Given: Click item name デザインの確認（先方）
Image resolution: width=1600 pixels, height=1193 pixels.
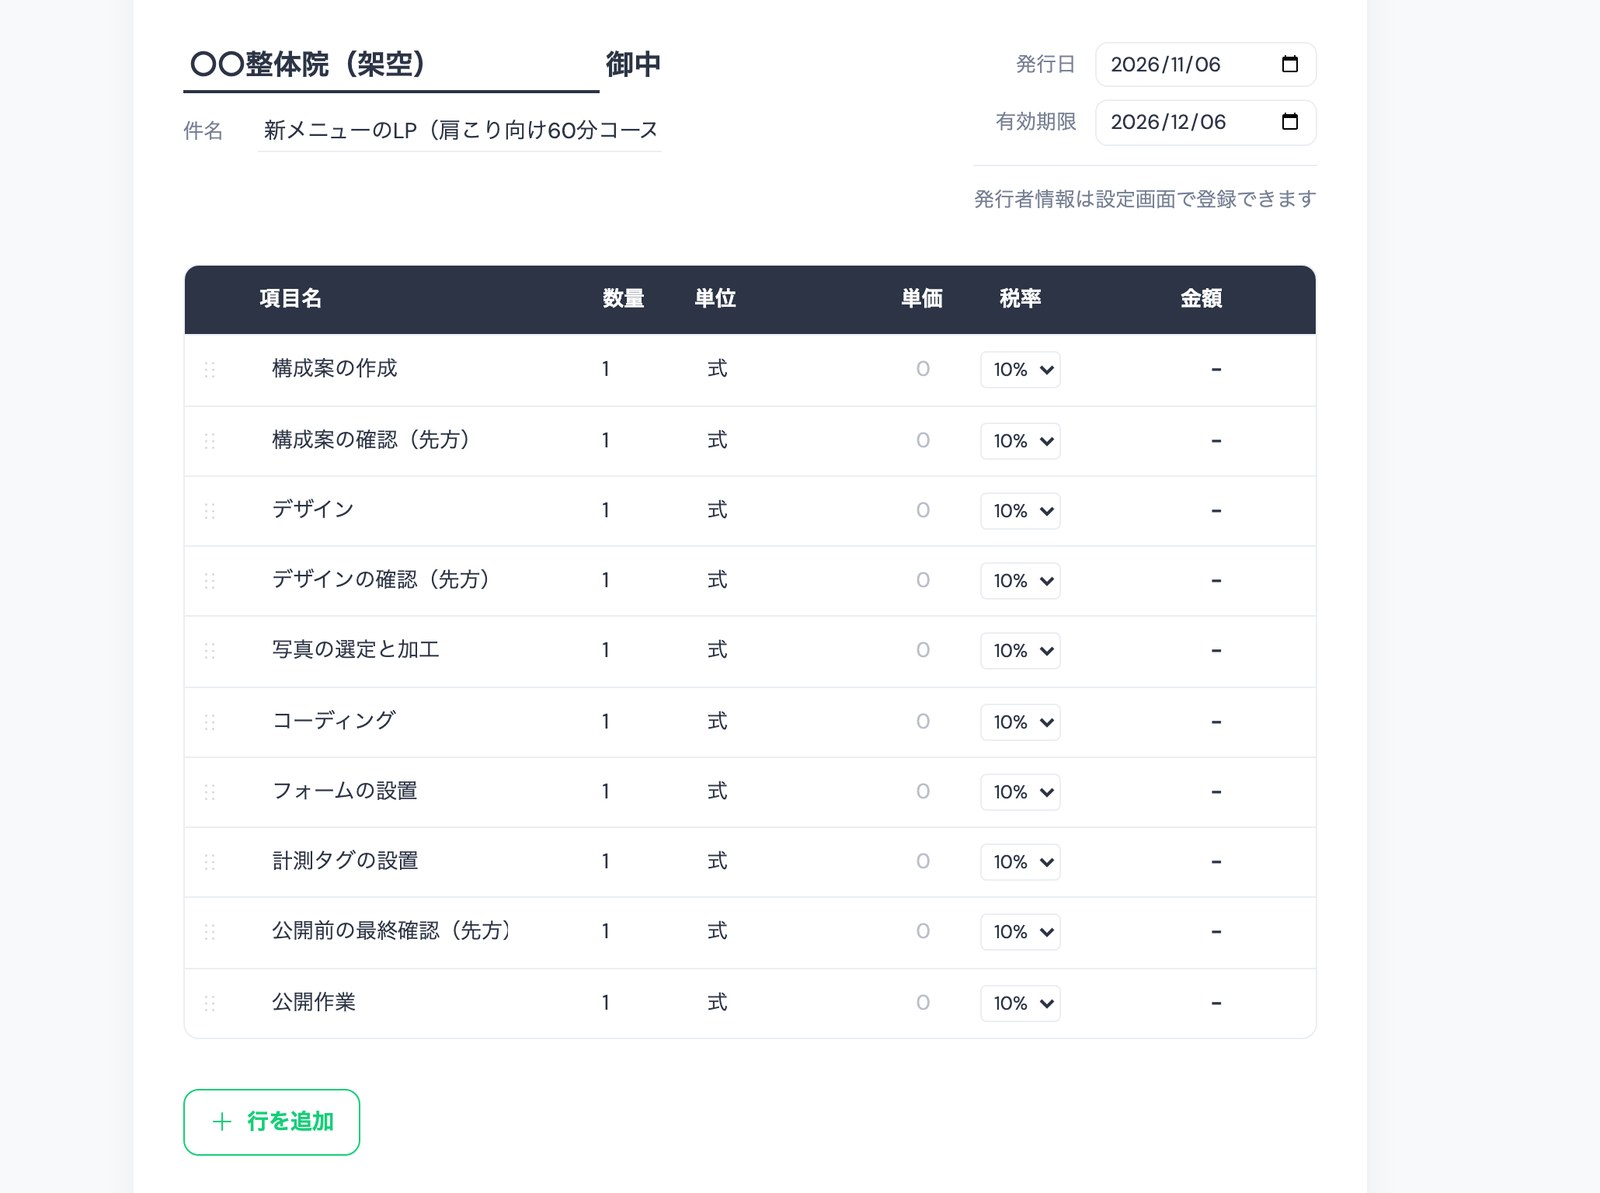Looking at the screenshot, I should pyautogui.click(x=381, y=580).
